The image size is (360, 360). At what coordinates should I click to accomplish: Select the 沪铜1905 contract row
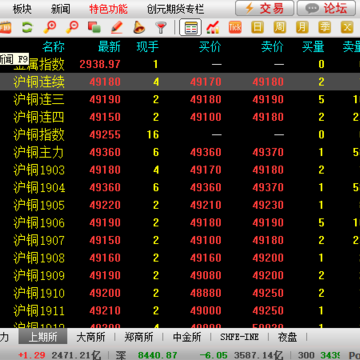pyautogui.click(x=180, y=205)
